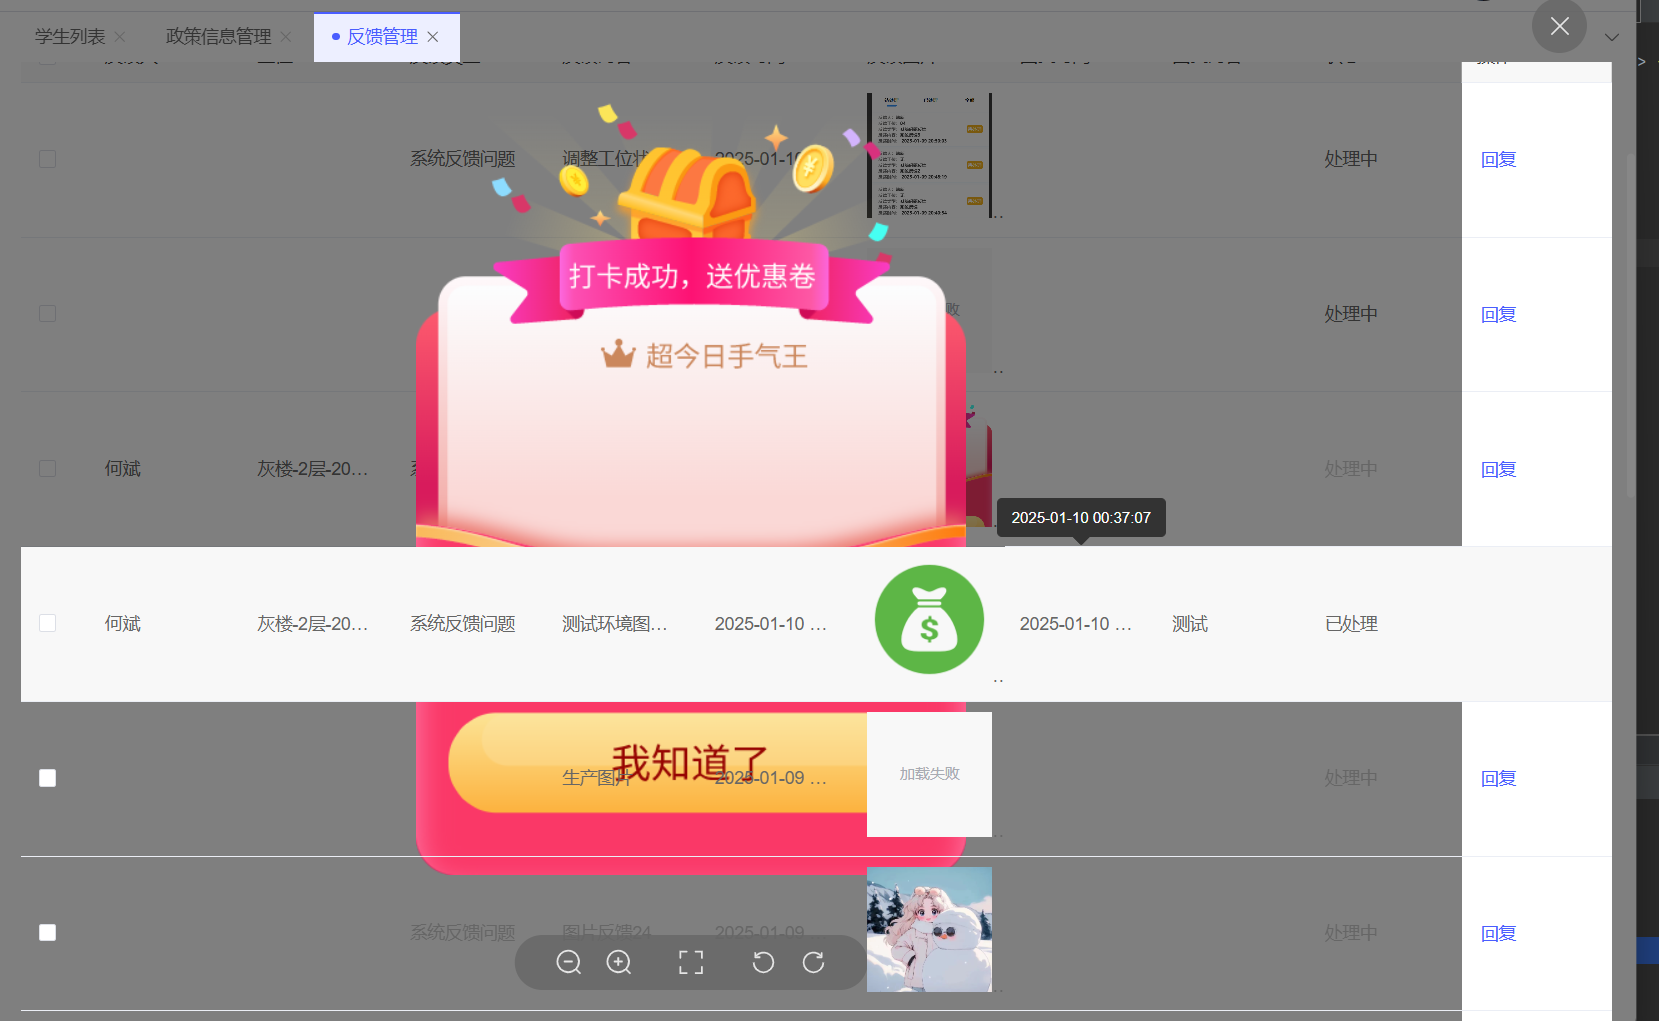Close the 学生列表 tab with its X icon
This screenshot has width=1659, height=1021.
(120, 37)
